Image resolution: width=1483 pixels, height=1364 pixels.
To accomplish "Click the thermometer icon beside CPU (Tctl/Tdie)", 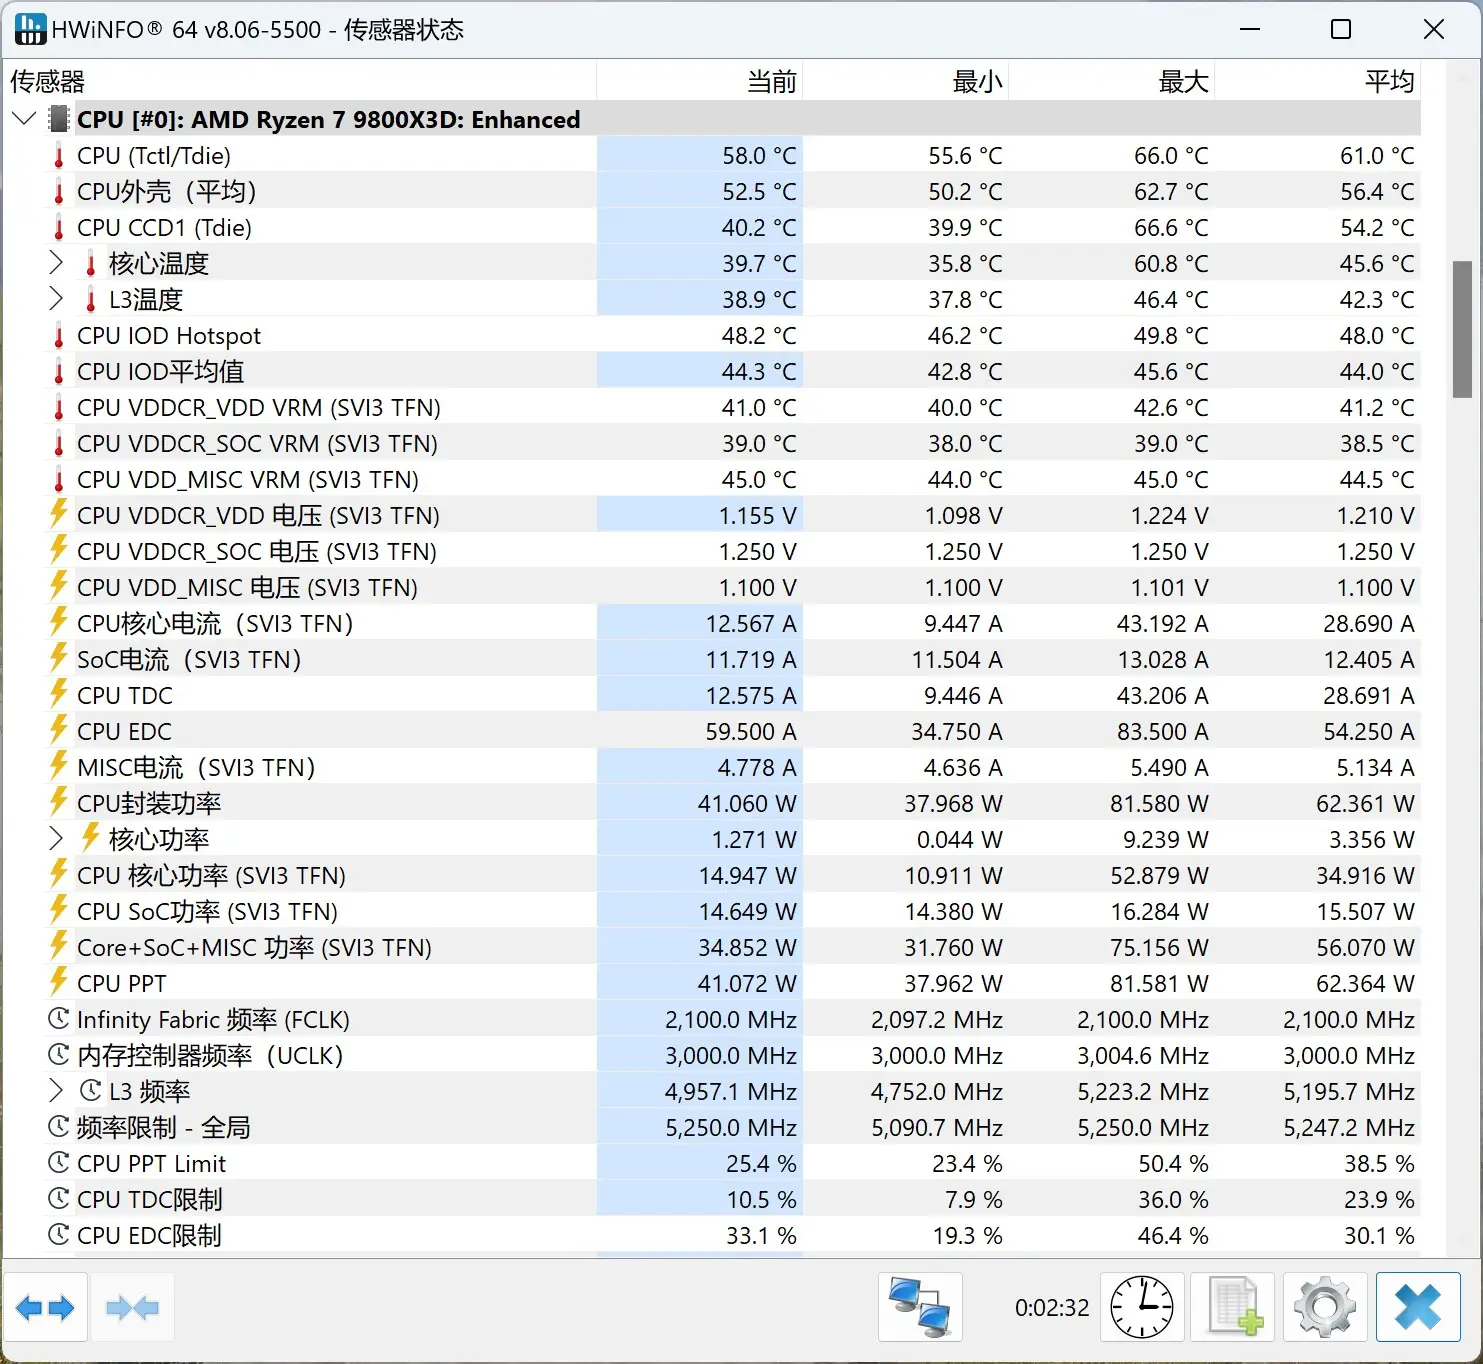I will click(59, 155).
